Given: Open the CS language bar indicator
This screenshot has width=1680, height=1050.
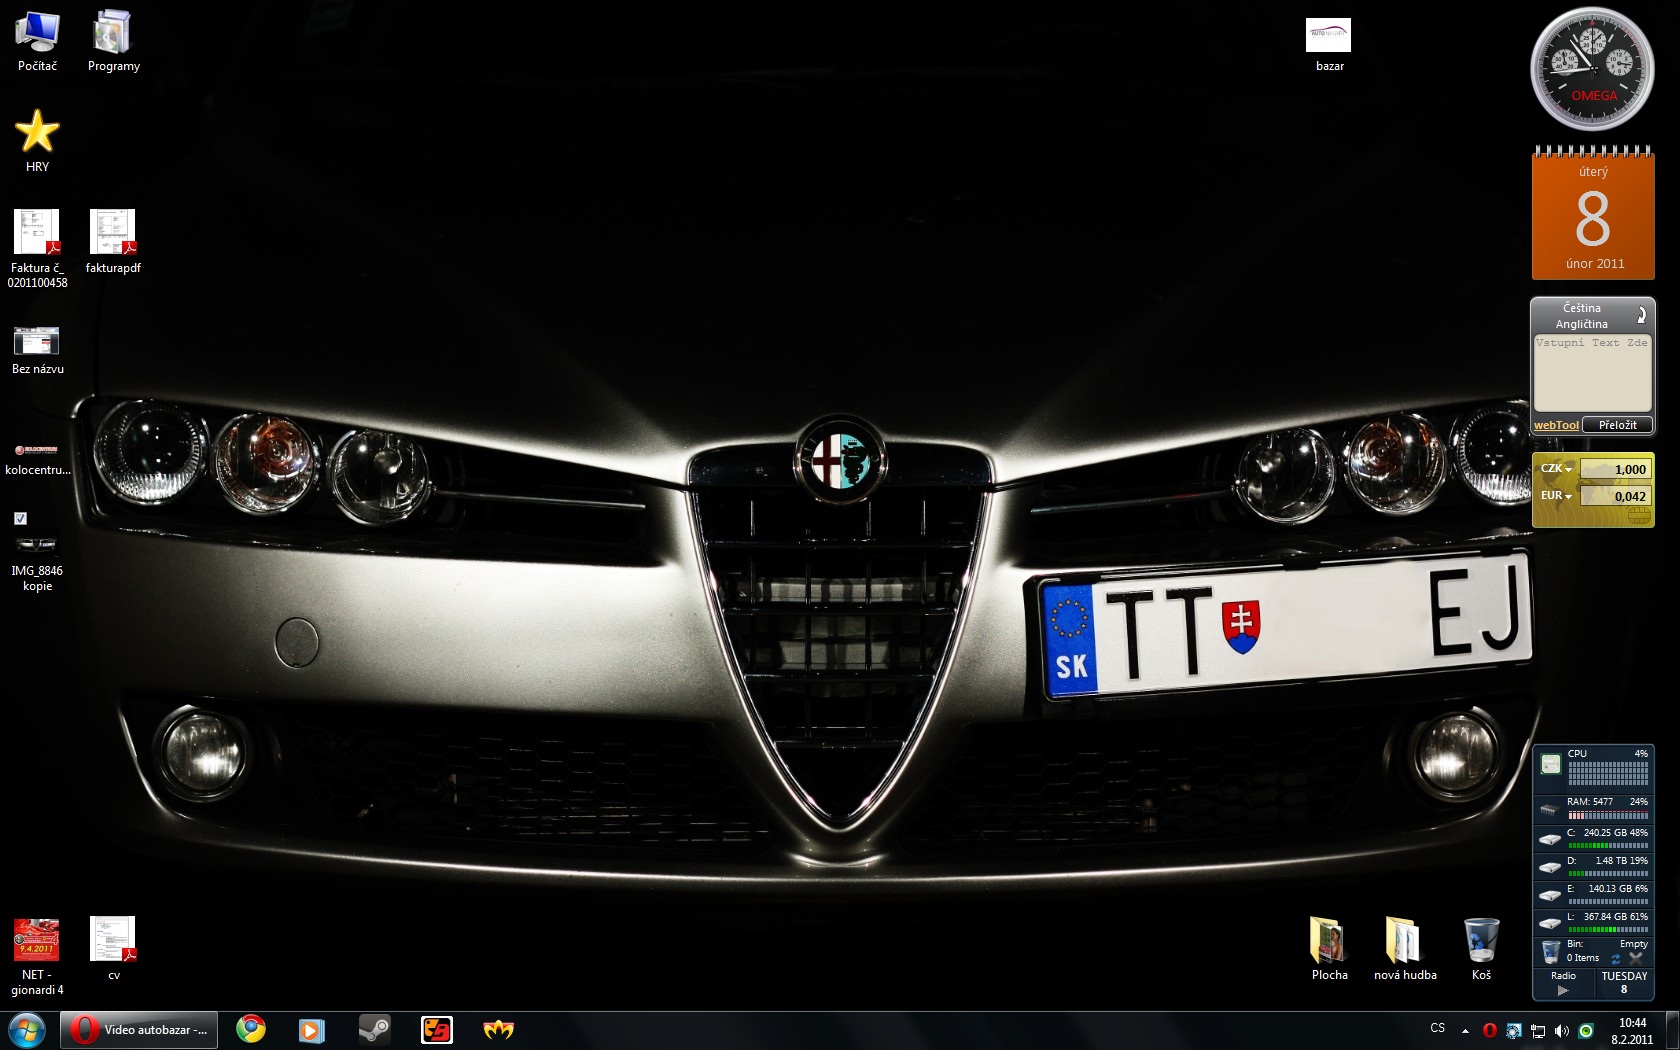Looking at the screenshot, I should click(x=1437, y=1028).
